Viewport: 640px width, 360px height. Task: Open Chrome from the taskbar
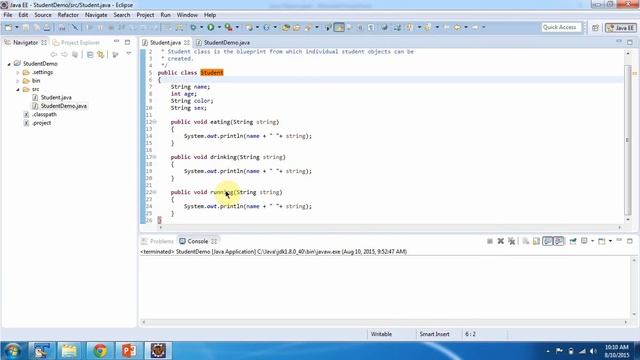coord(100,351)
